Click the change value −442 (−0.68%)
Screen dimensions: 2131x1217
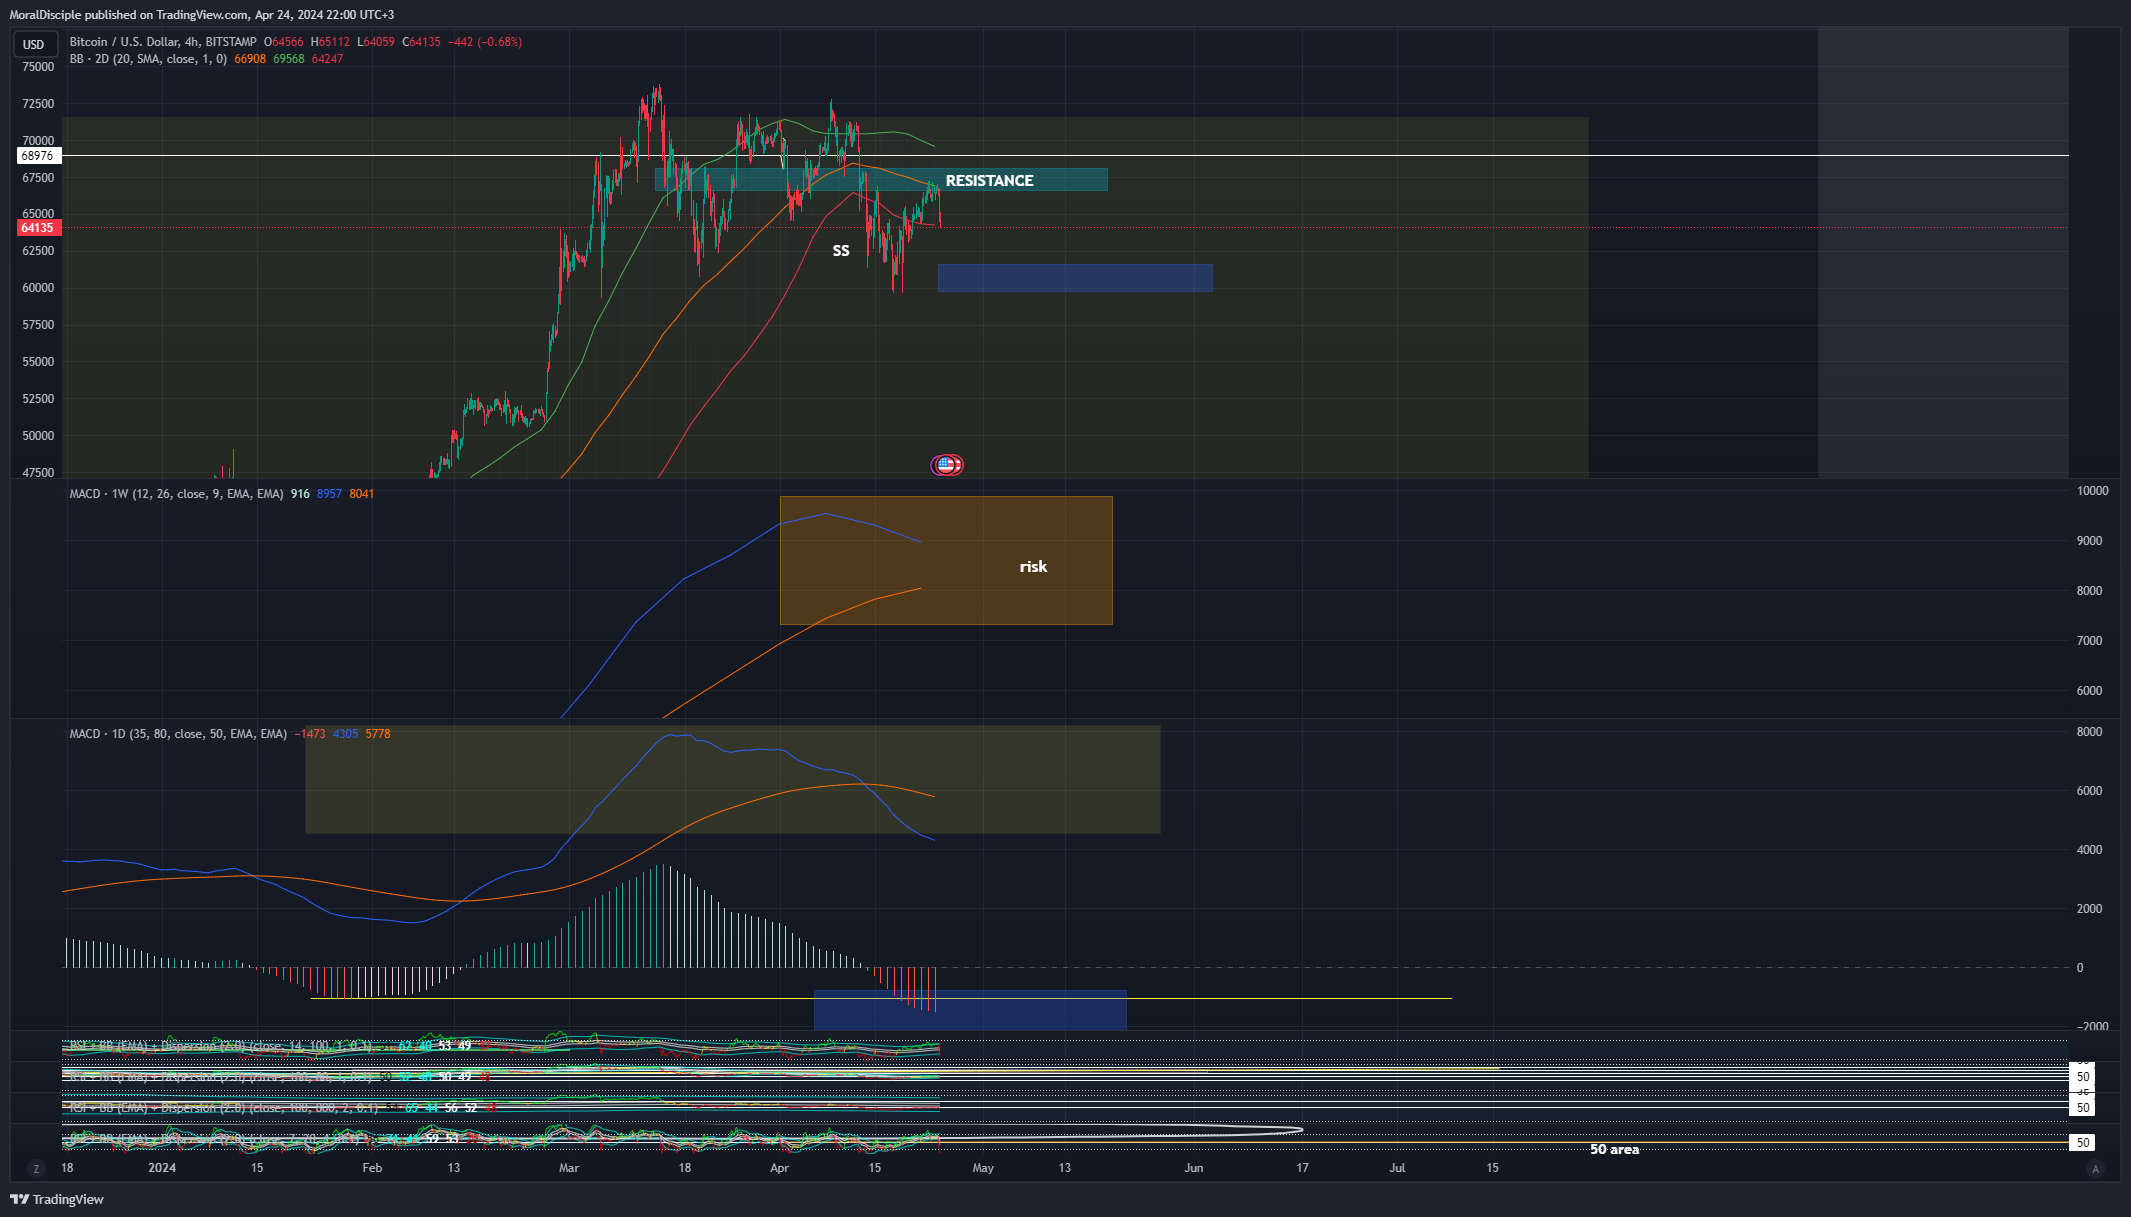click(485, 42)
